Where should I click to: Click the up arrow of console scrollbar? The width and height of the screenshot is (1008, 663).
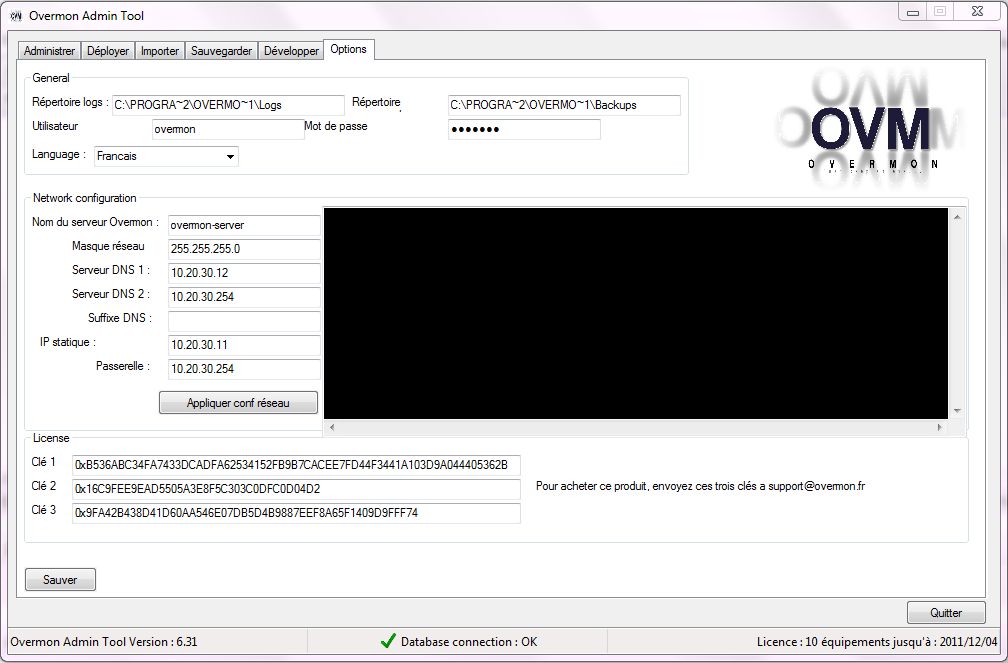pos(957,217)
